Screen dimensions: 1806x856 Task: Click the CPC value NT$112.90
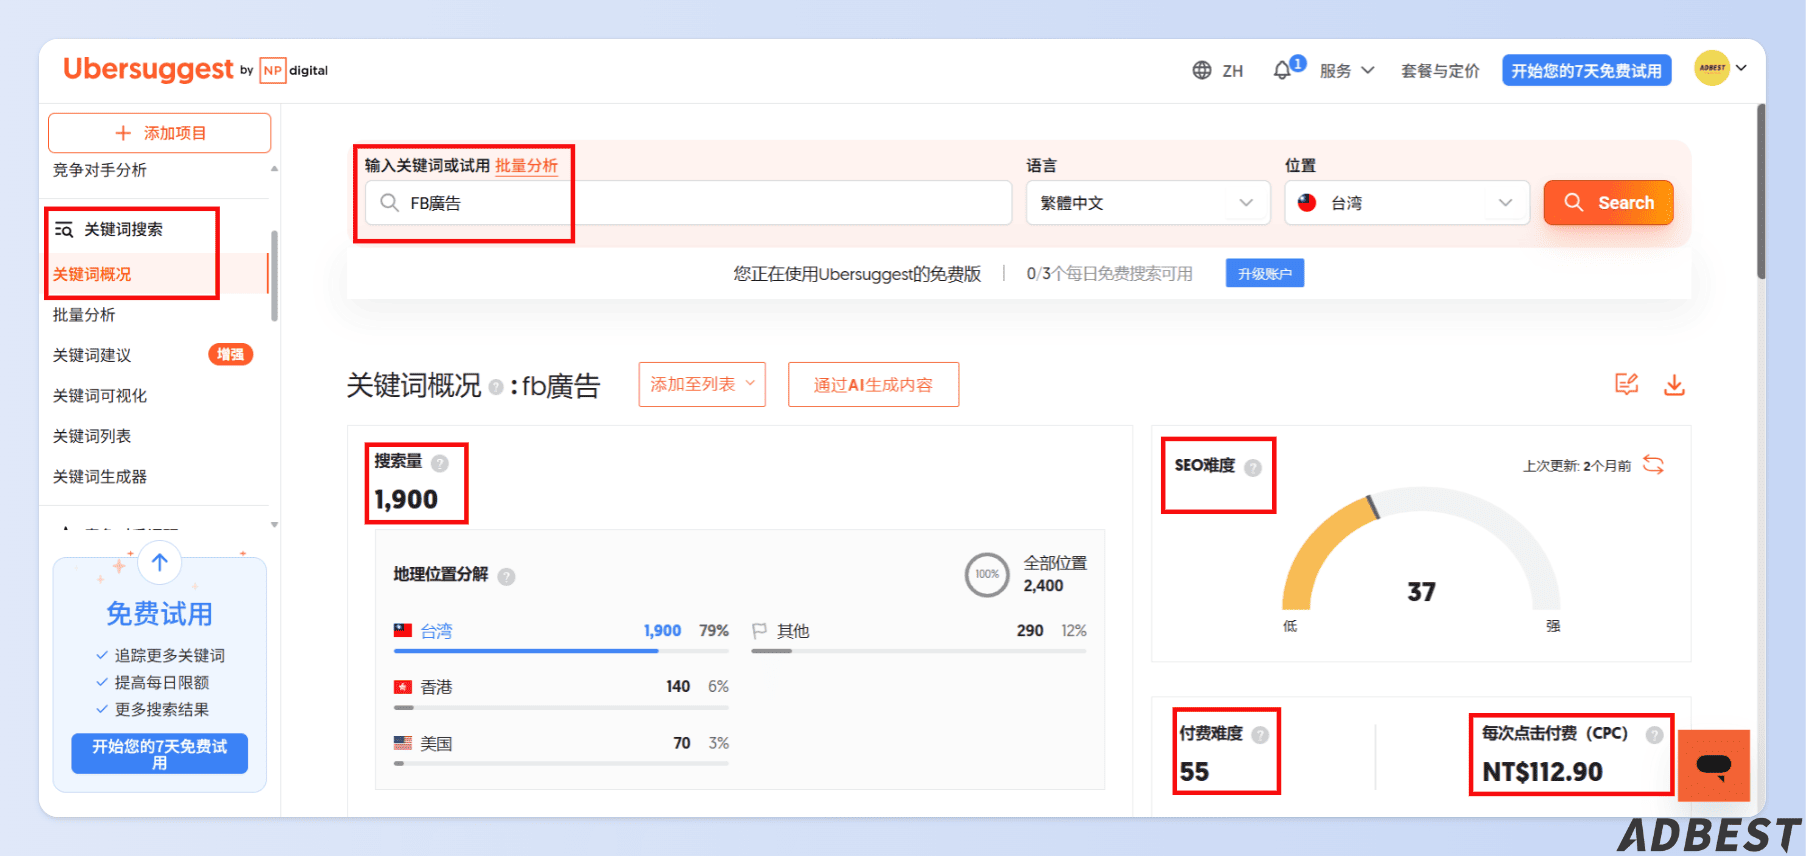coord(1542,772)
